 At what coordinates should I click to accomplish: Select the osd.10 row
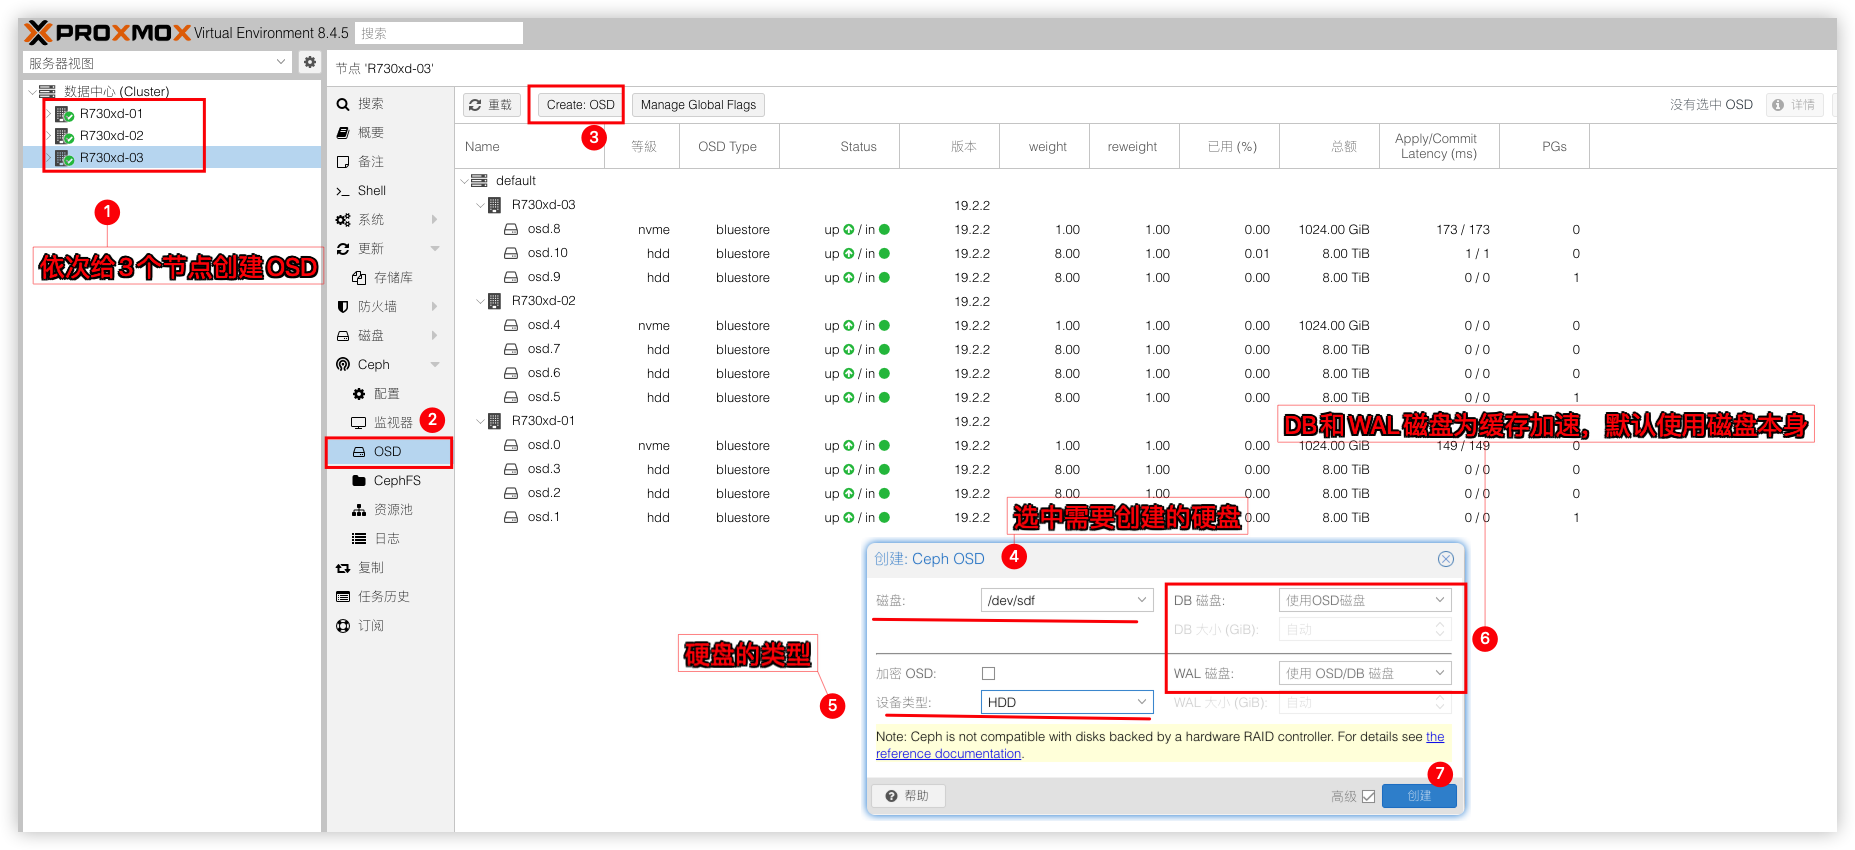point(1145,253)
